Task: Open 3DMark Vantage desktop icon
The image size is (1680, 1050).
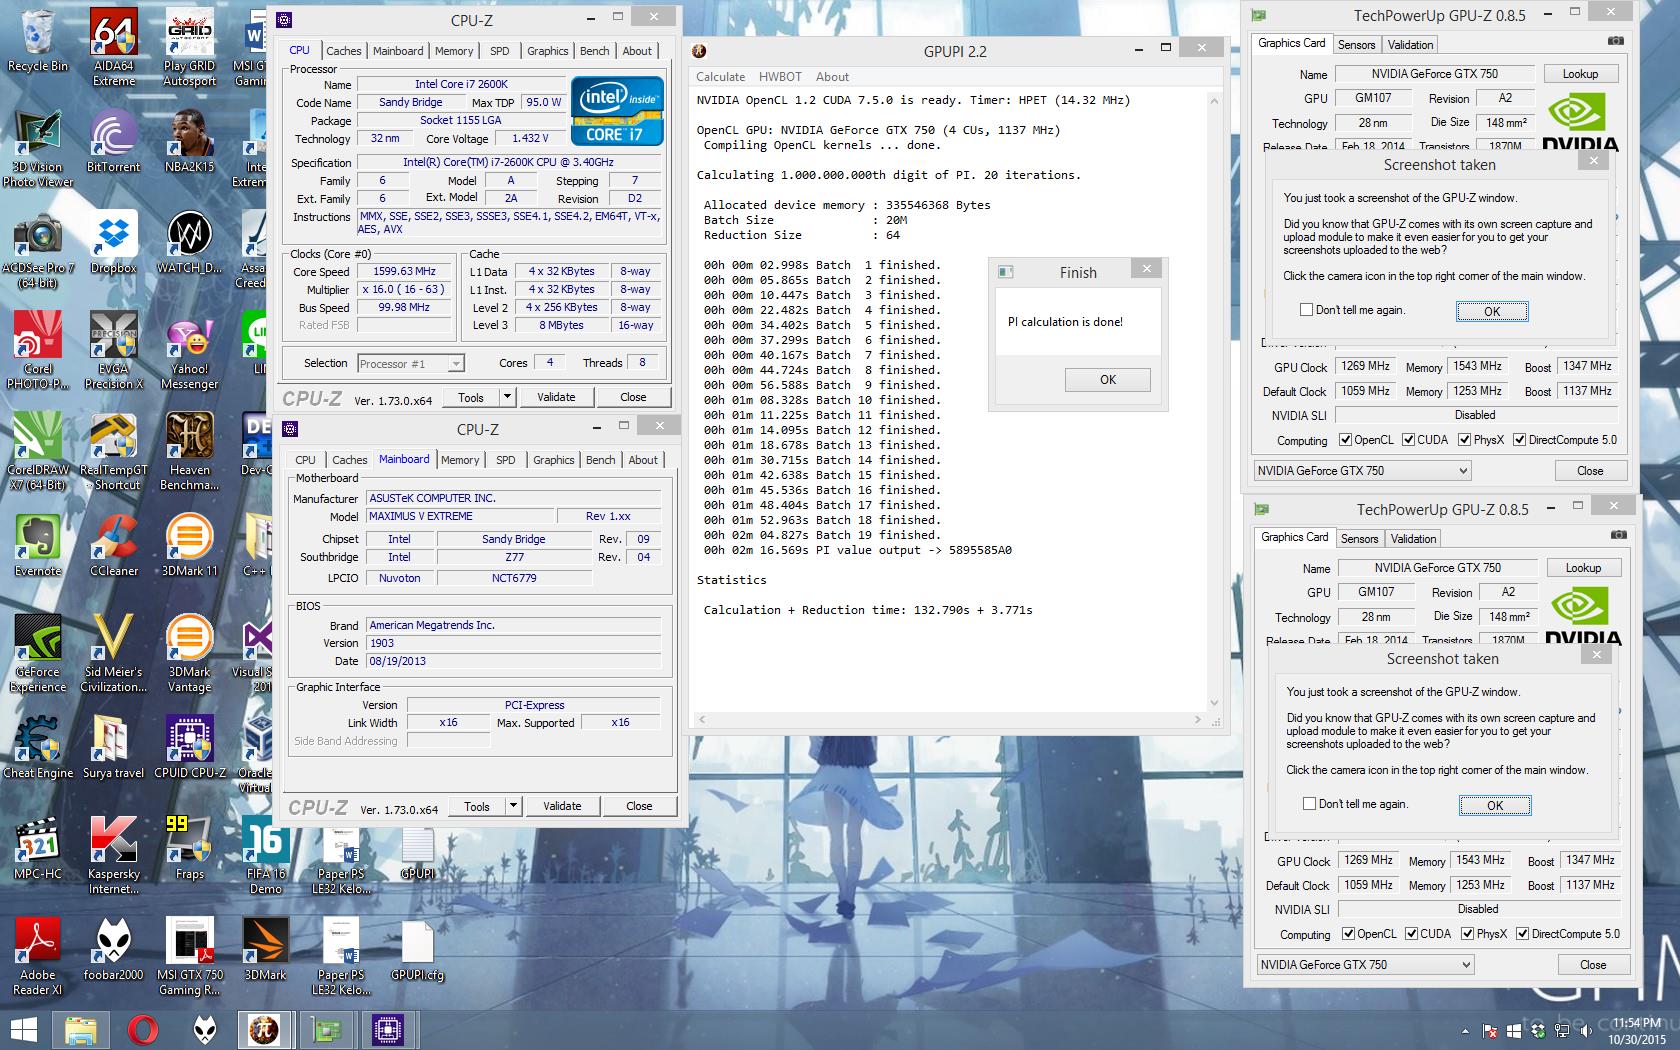Action: [189, 653]
